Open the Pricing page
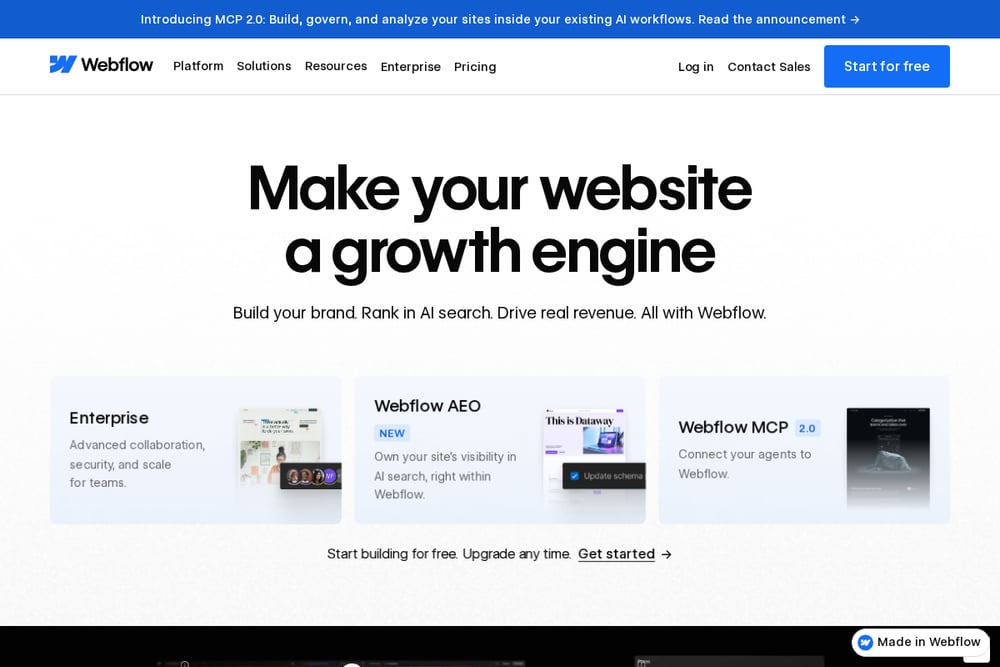 coord(475,67)
